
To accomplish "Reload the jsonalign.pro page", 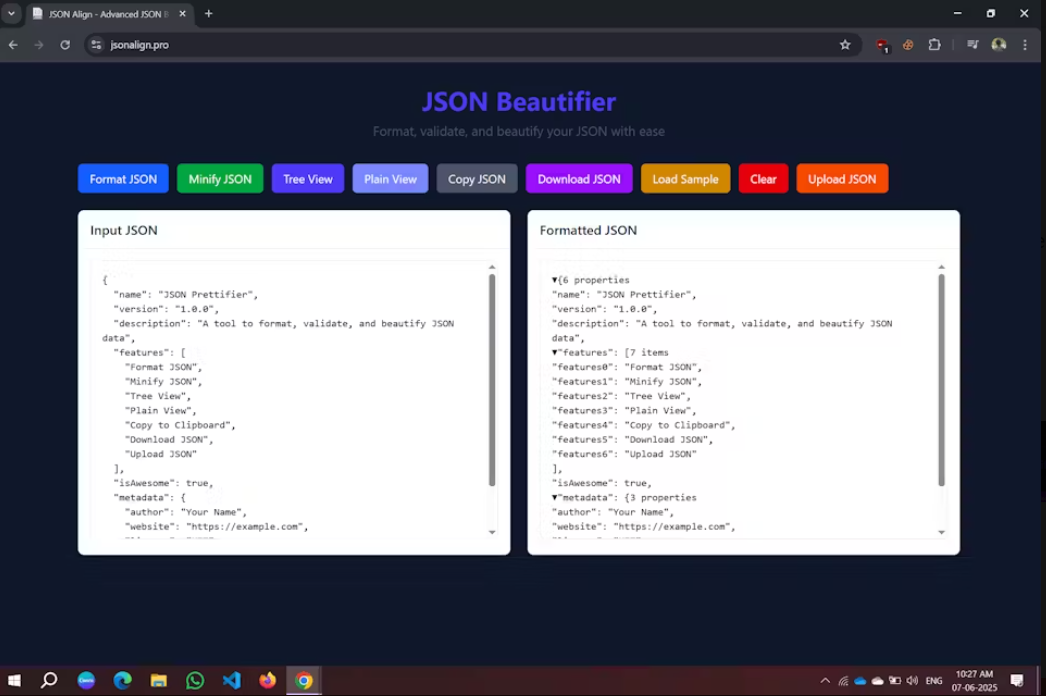I will pyautogui.click(x=65, y=45).
